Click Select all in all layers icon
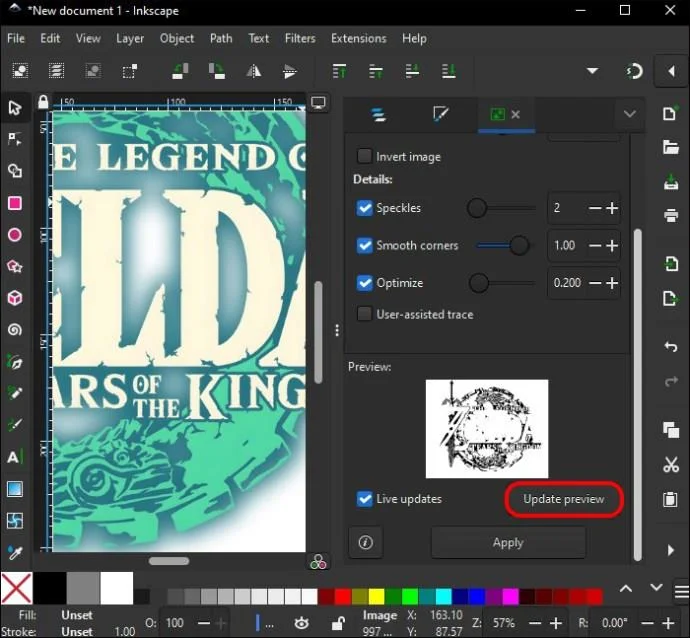 [56, 71]
